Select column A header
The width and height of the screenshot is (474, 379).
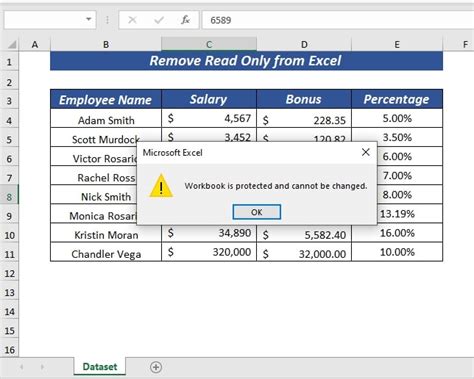pyautogui.click(x=35, y=44)
